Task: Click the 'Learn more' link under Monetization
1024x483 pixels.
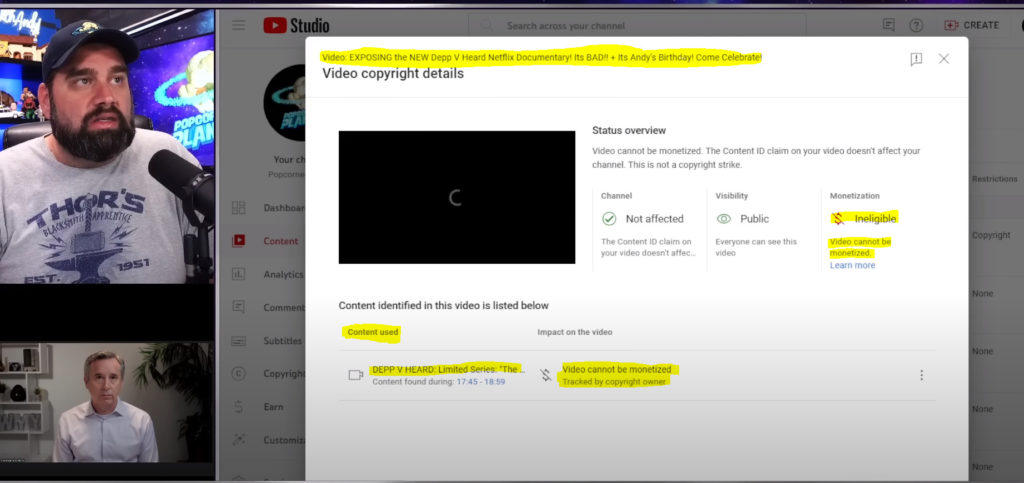Action: 852,266
